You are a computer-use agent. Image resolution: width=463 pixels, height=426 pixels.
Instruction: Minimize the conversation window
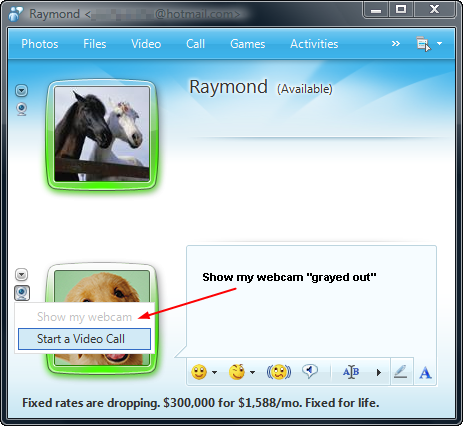click(376, 10)
